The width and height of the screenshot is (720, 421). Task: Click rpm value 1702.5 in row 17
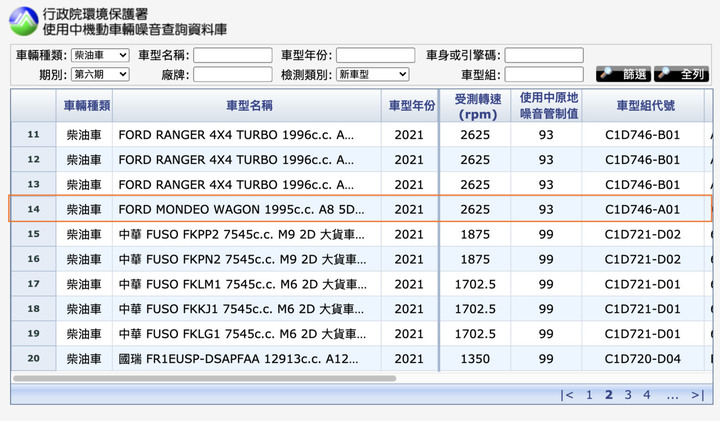point(475,284)
